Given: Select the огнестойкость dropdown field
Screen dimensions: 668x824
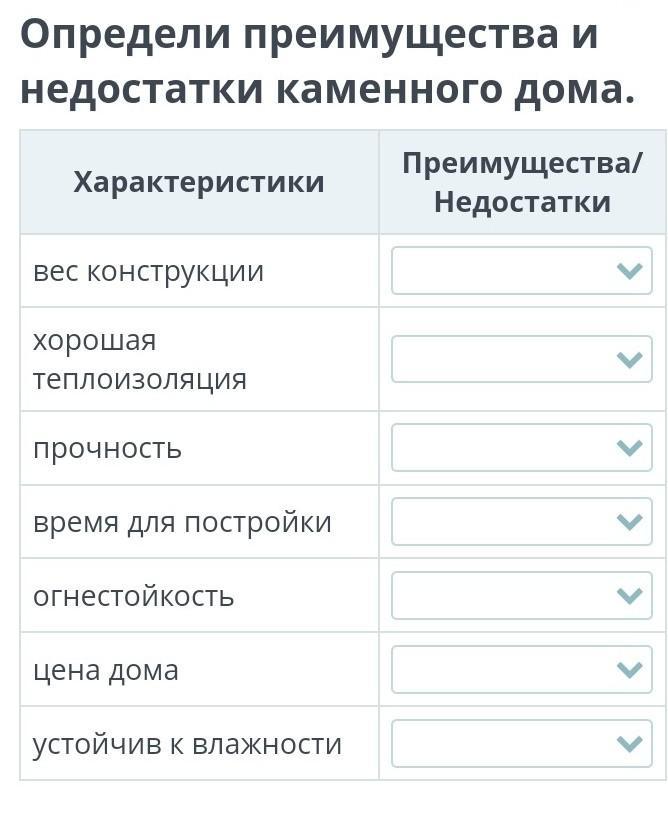Looking at the screenshot, I should [x=521, y=595].
